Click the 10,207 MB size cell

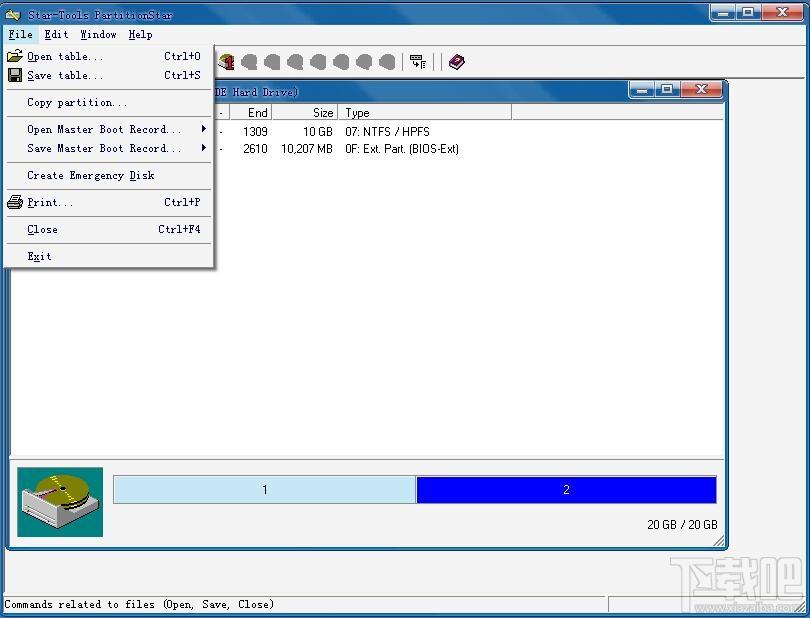pos(307,149)
